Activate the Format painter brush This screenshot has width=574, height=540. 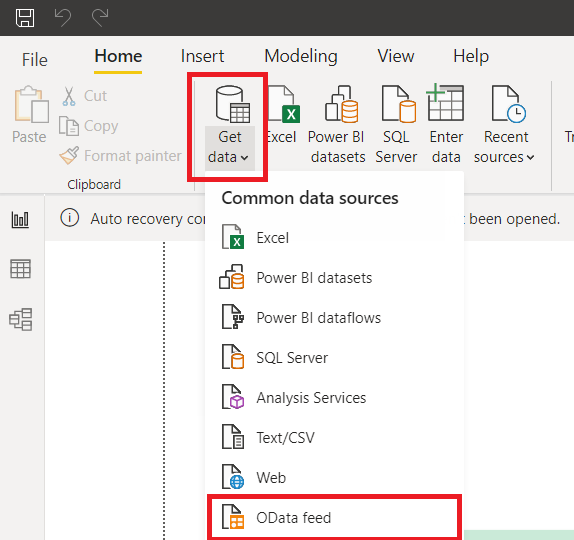coord(120,156)
